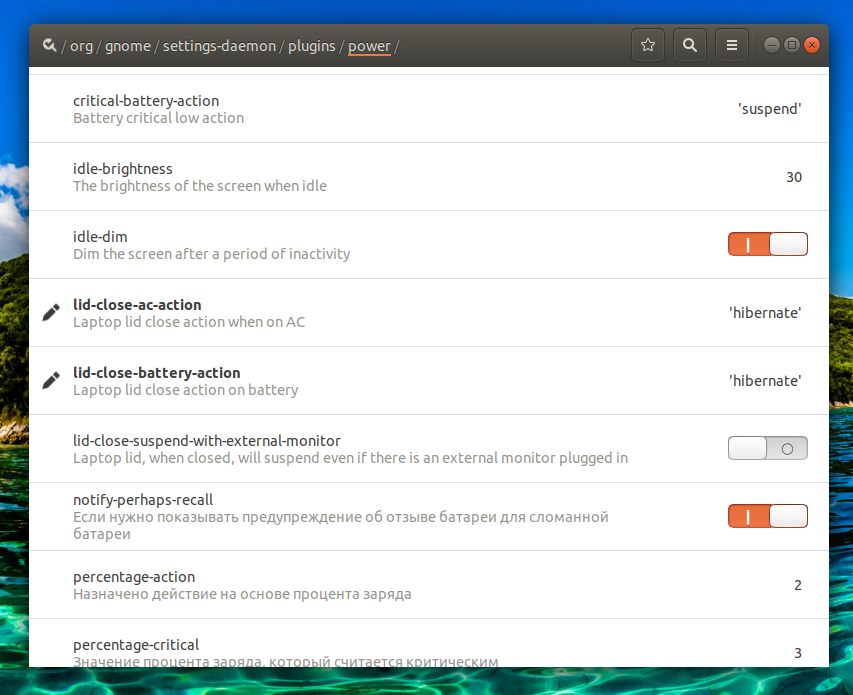853x695 pixels.
Task: Open the notify-perhaps-recall key row
Action: coord(429,517)
